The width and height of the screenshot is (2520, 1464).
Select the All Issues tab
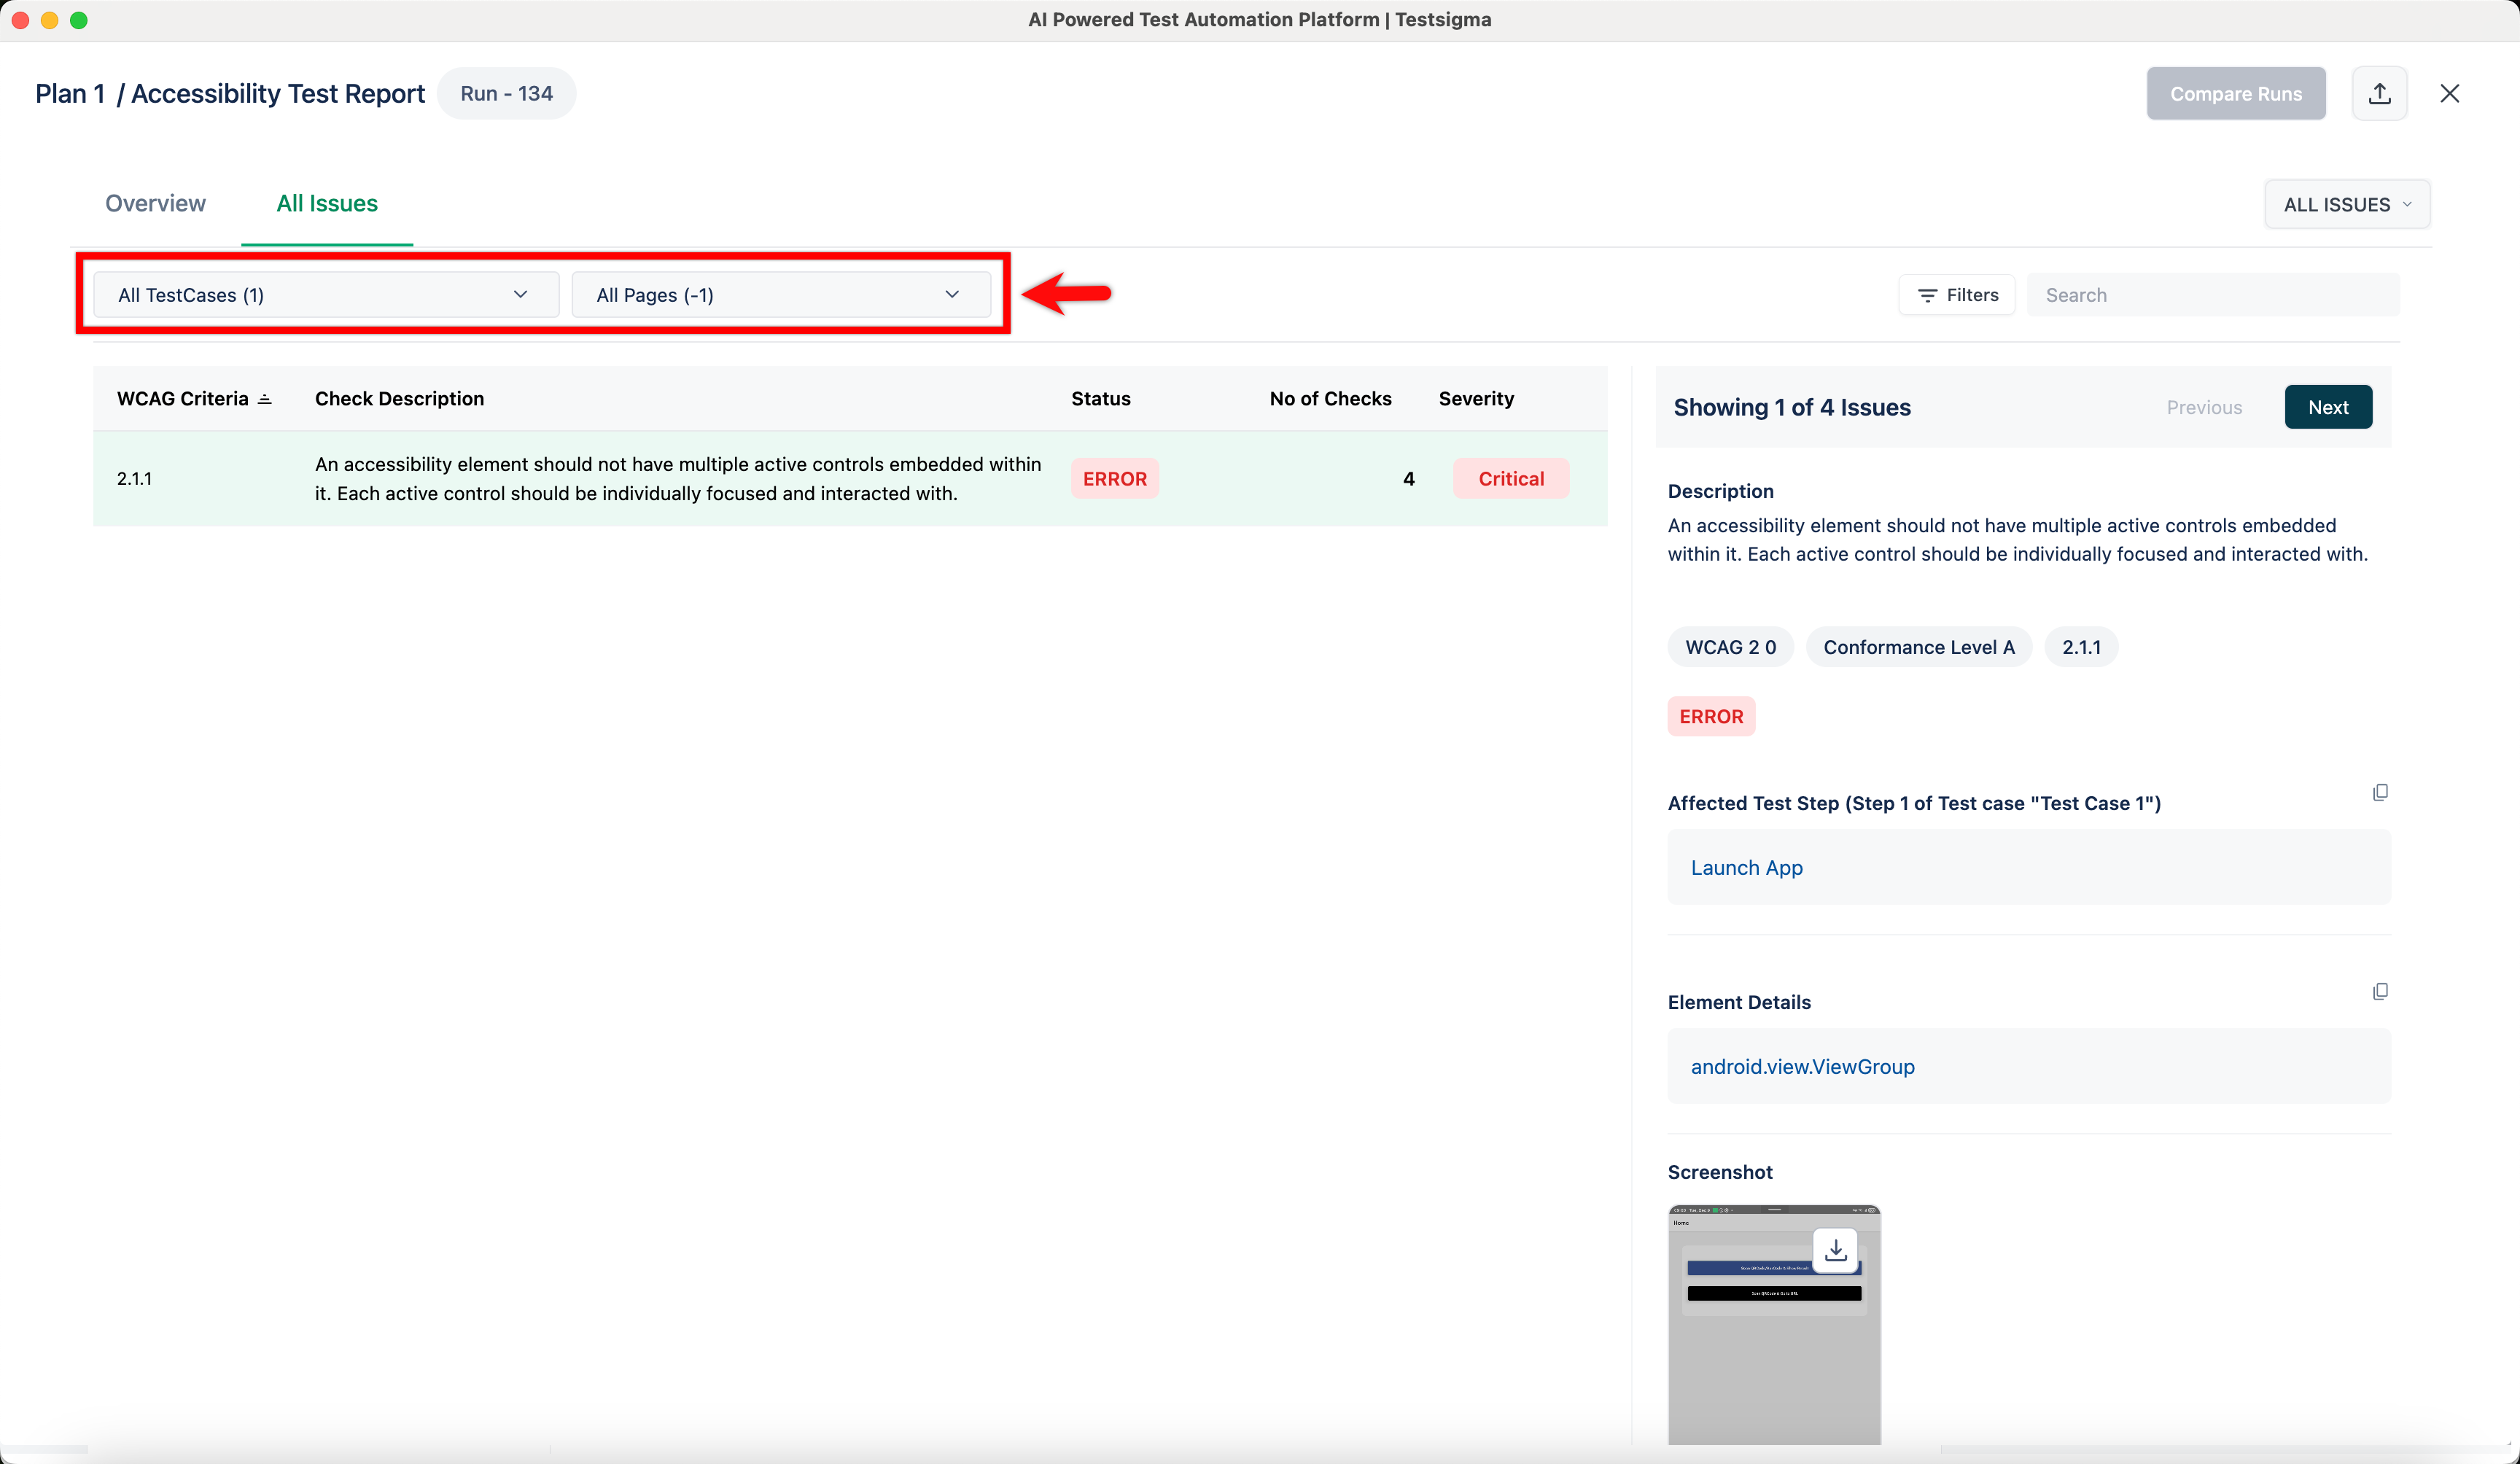click(x=326, y=203)
